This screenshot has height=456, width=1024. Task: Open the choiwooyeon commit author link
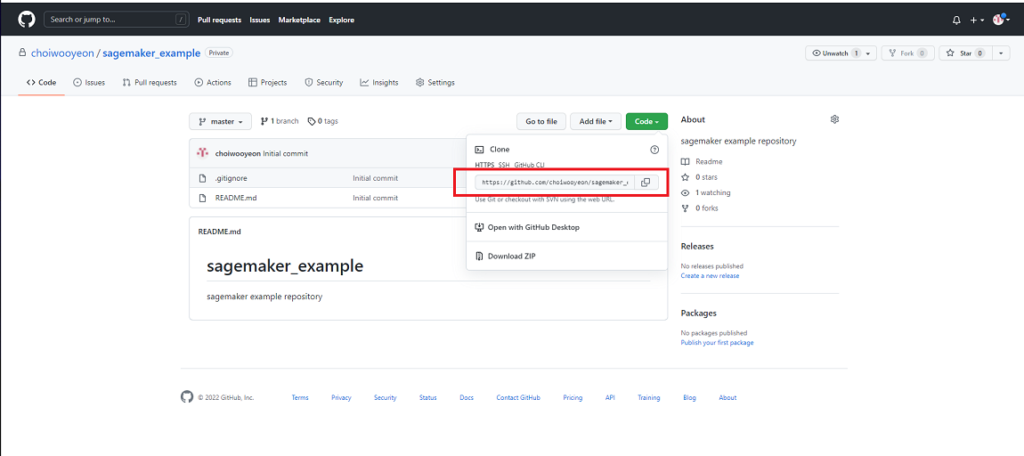click(238, 154)
